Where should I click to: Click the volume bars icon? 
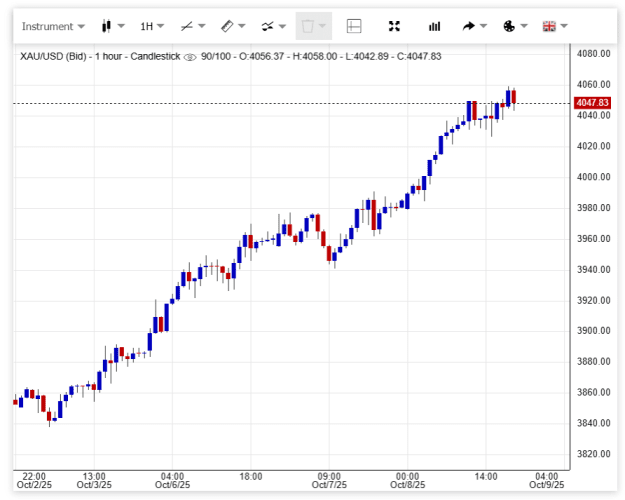coord(434,26)
